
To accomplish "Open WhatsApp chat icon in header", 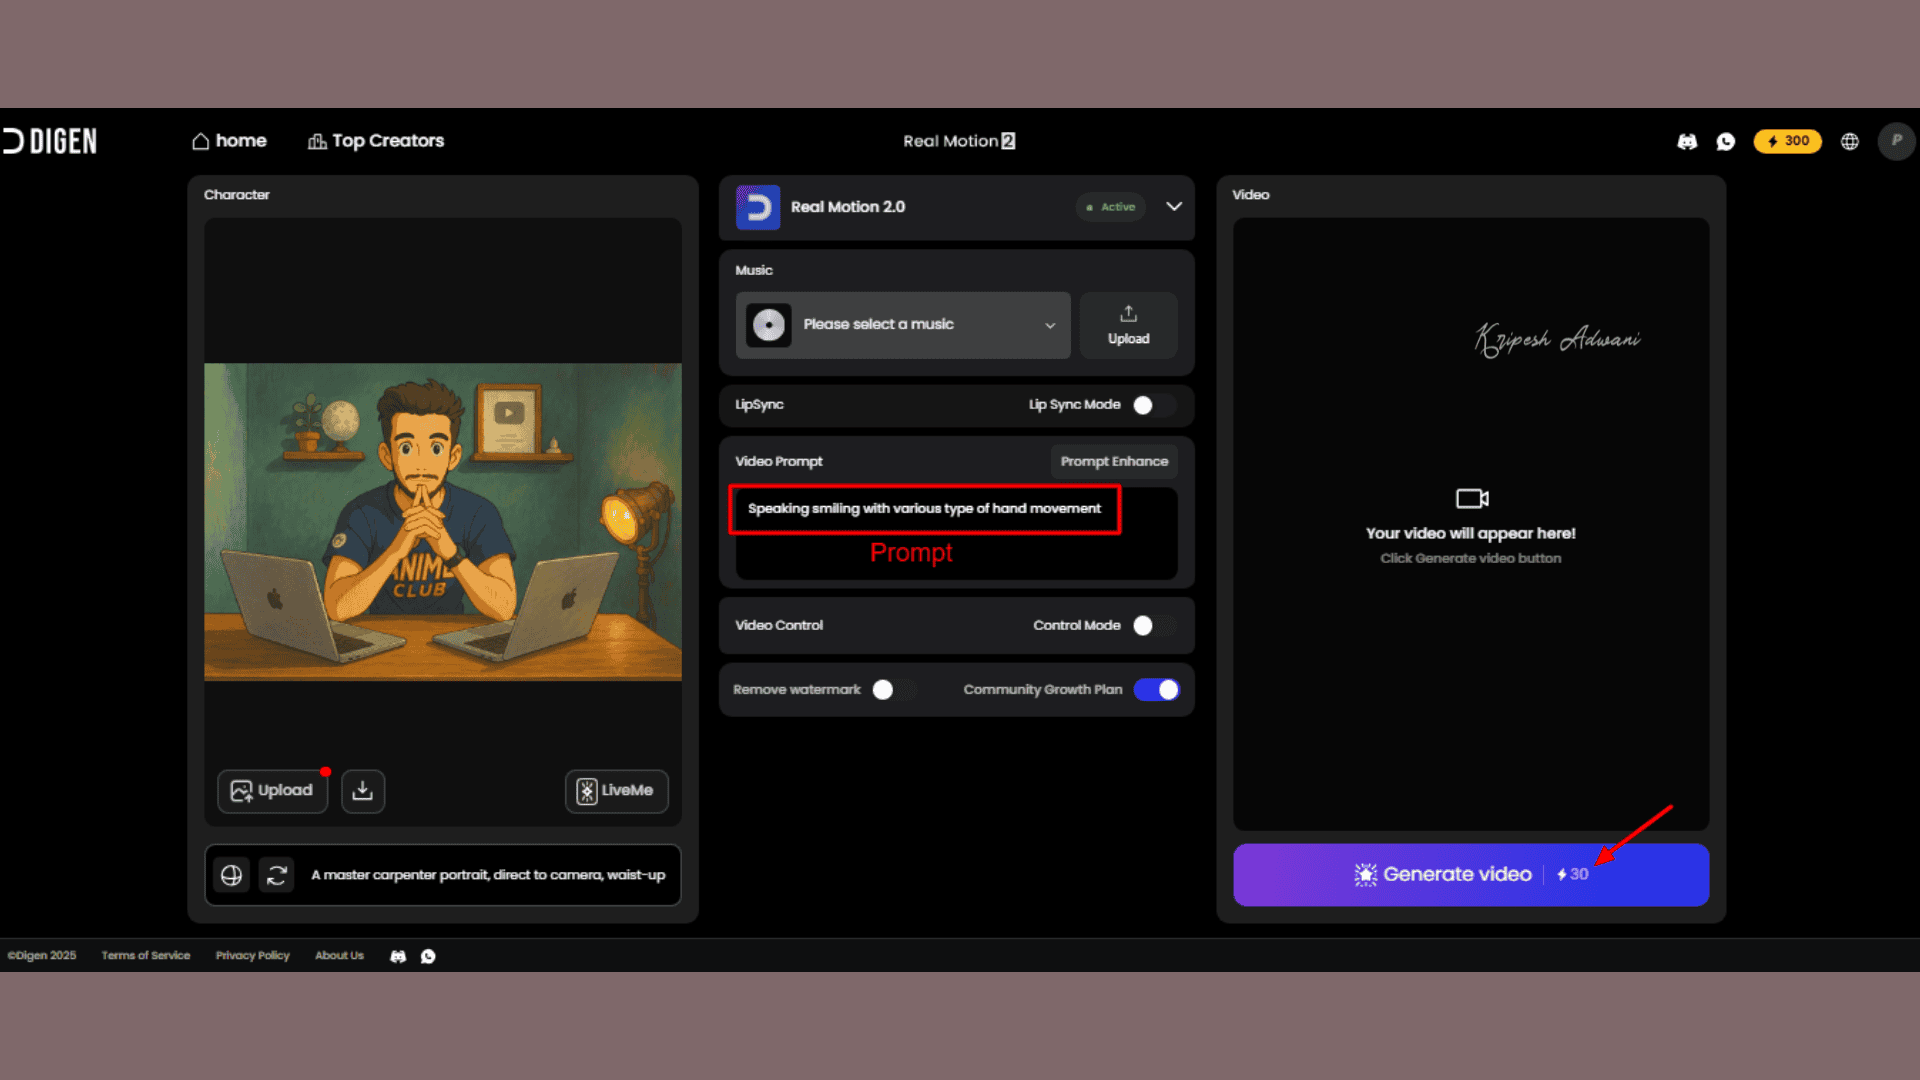I will [1726, 141].
